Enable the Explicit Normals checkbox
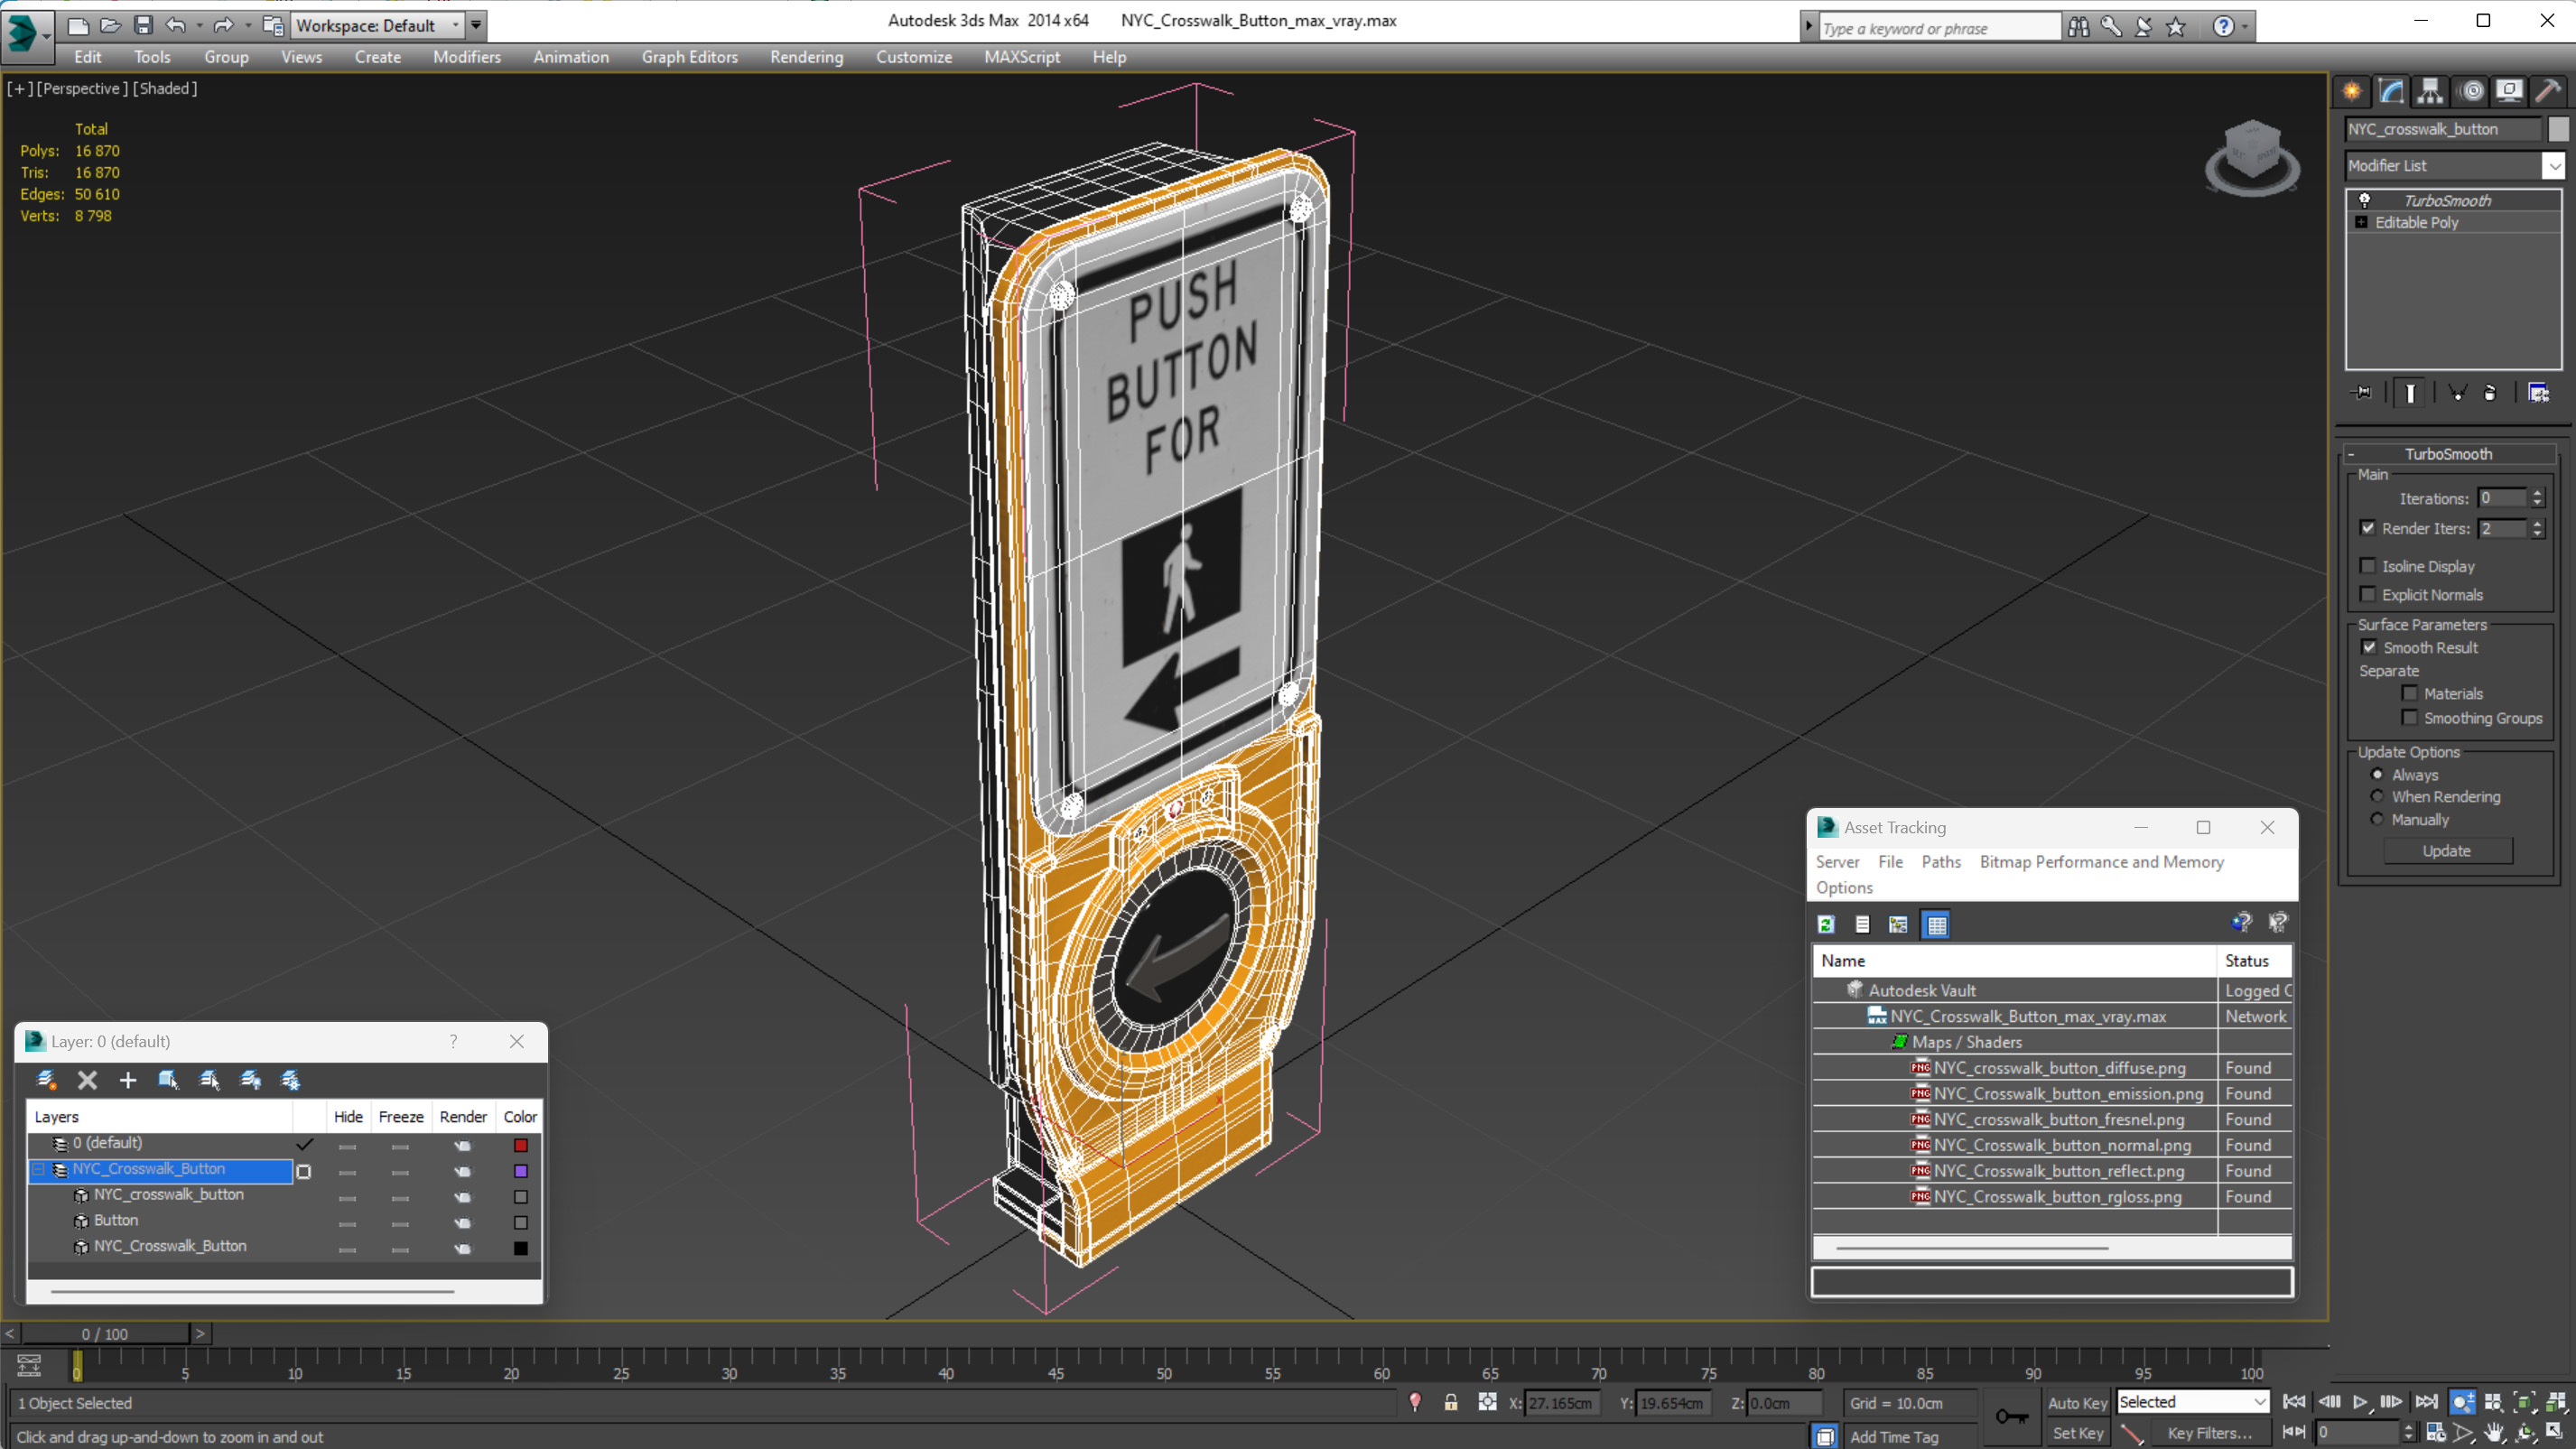The width and height of the screenshot is (2576, 1449). 2368,594
